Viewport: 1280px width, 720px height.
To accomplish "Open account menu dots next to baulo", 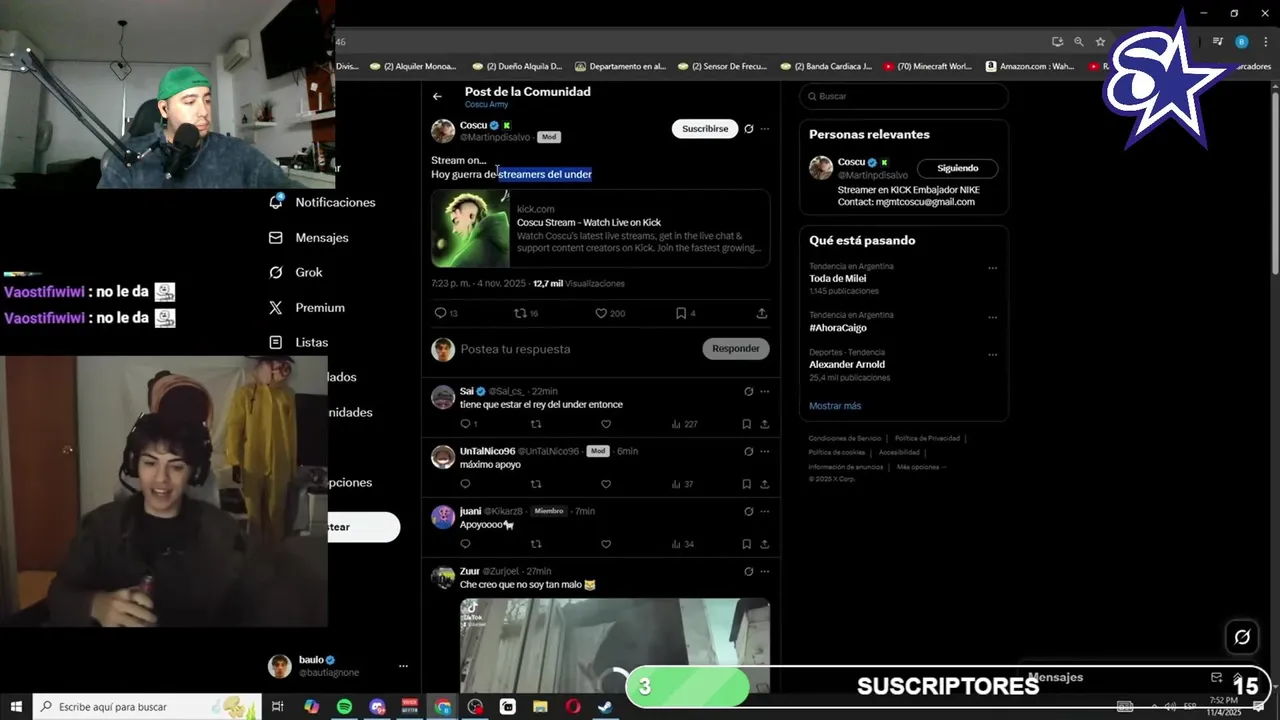I will pyautogui.click(x=404, y=666).
